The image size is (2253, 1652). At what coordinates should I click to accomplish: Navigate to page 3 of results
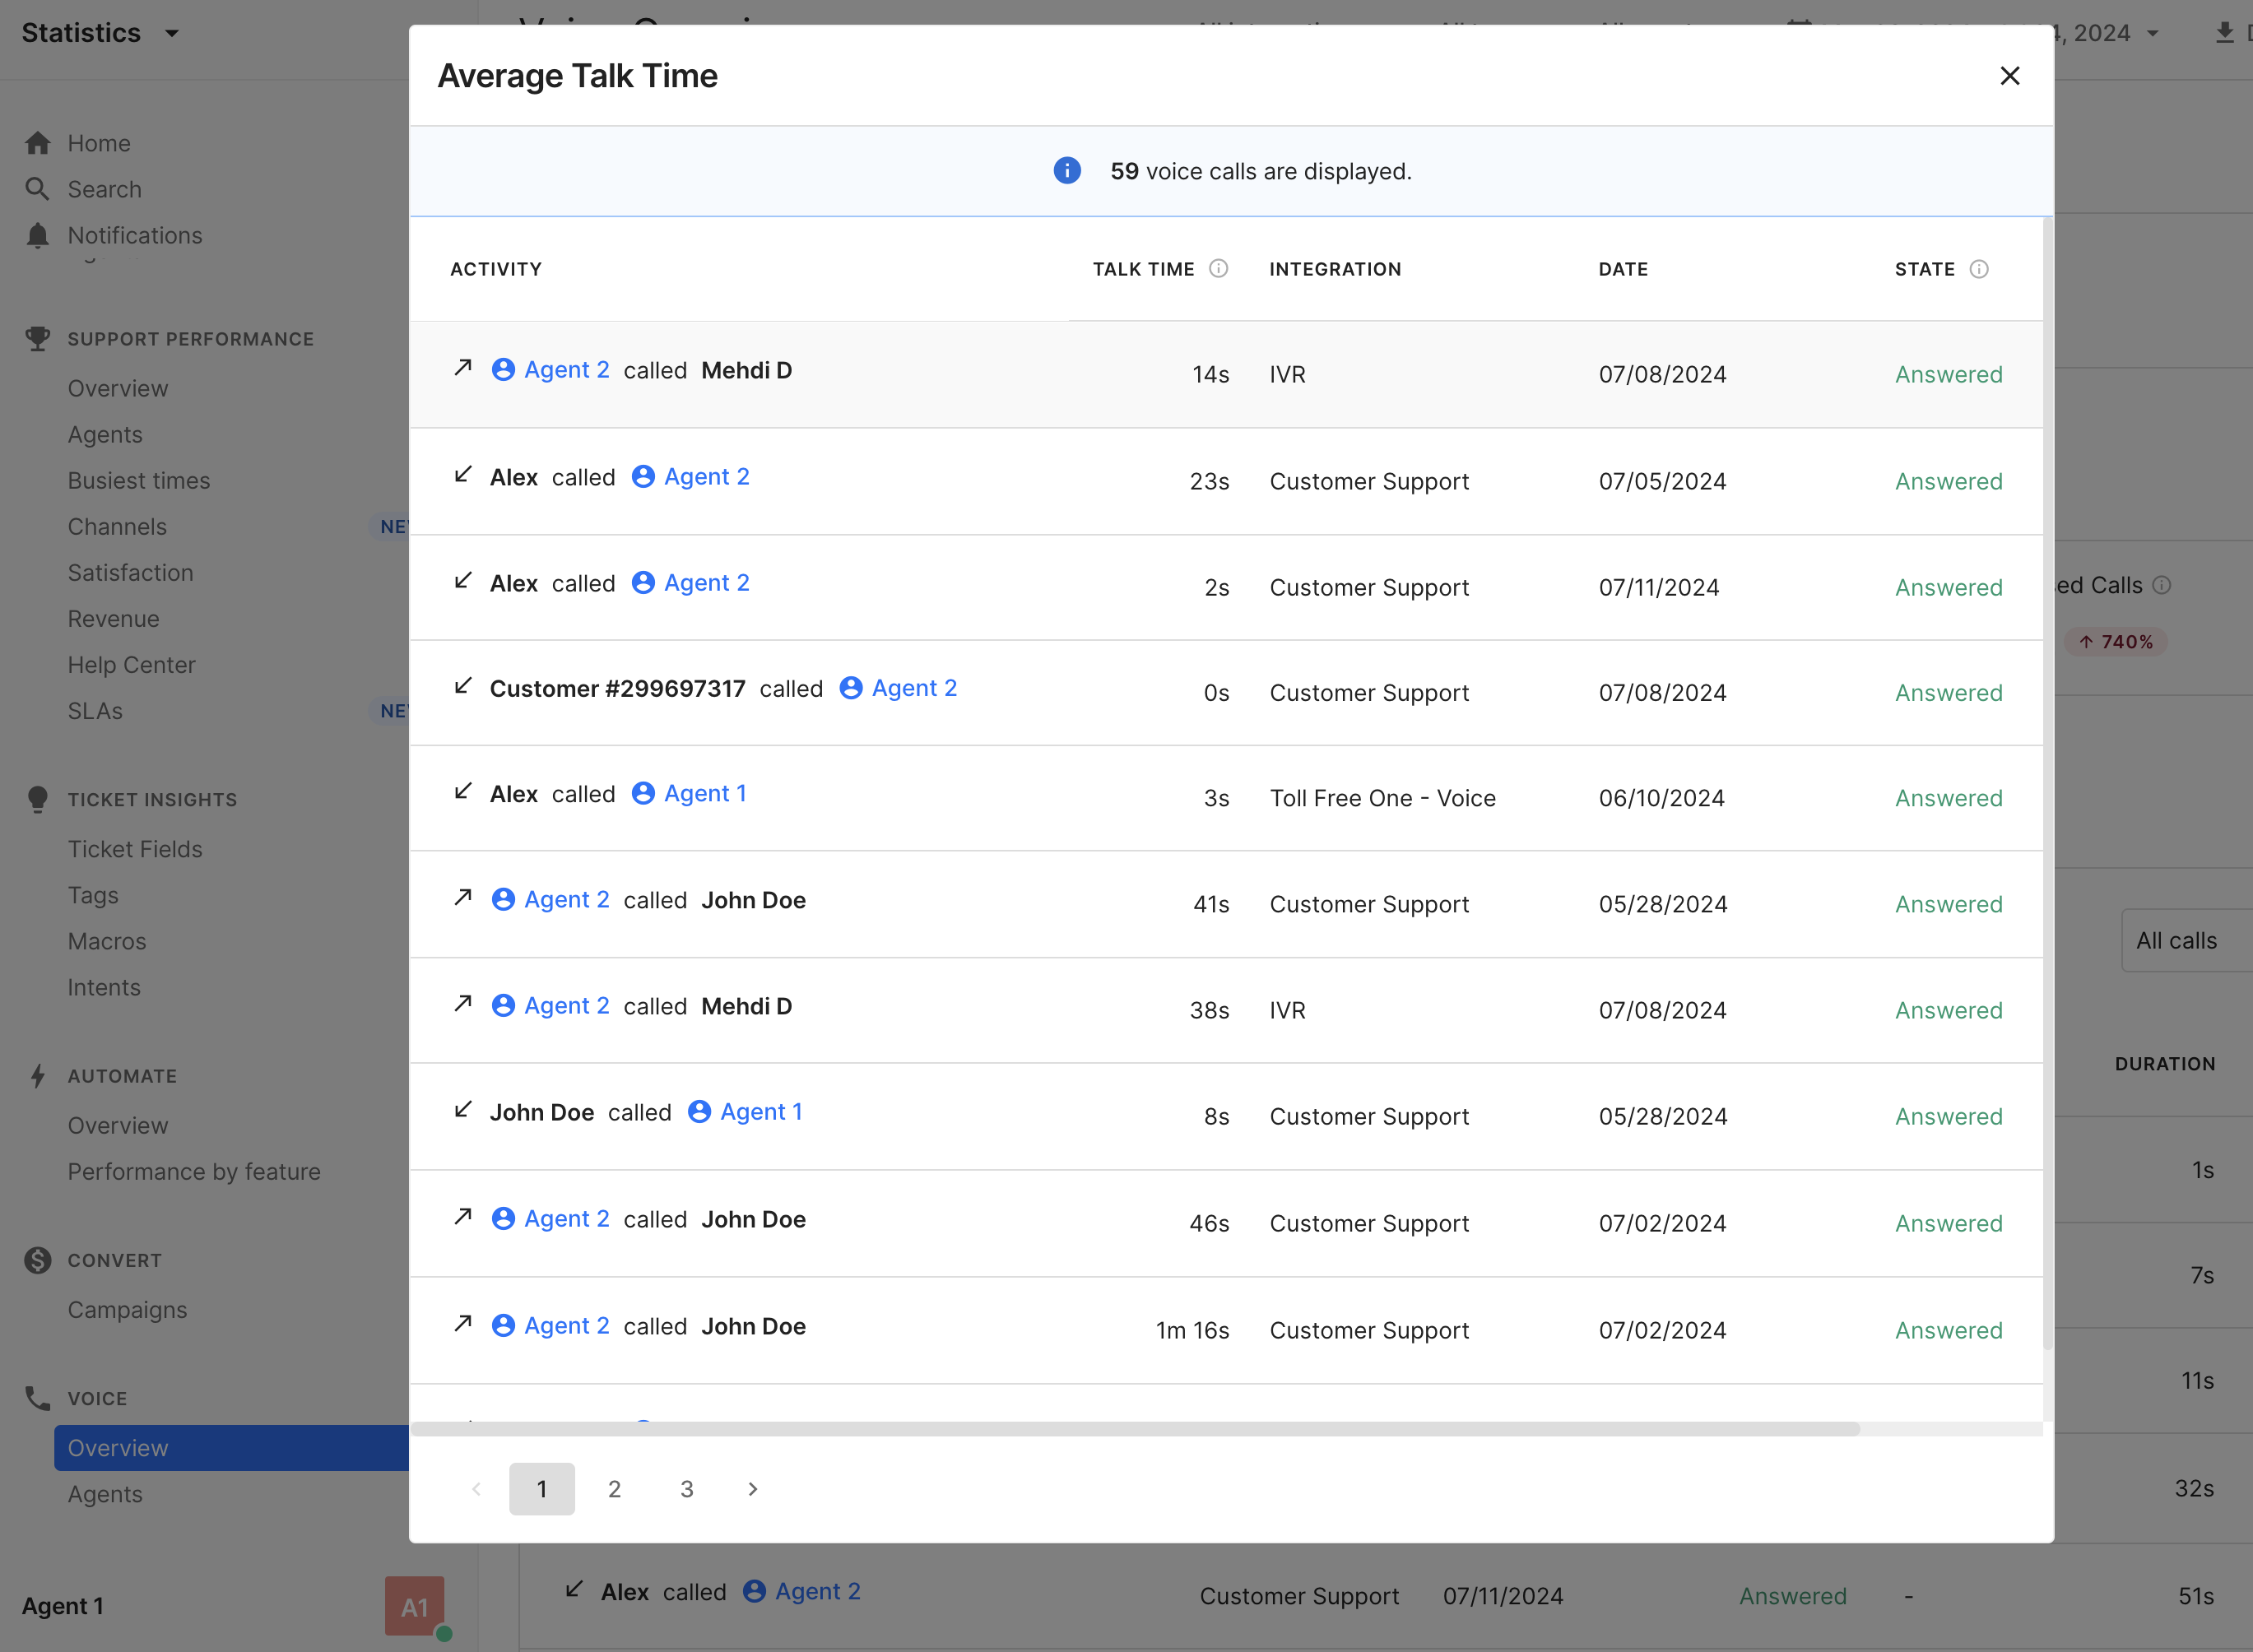click(685, 1489)
